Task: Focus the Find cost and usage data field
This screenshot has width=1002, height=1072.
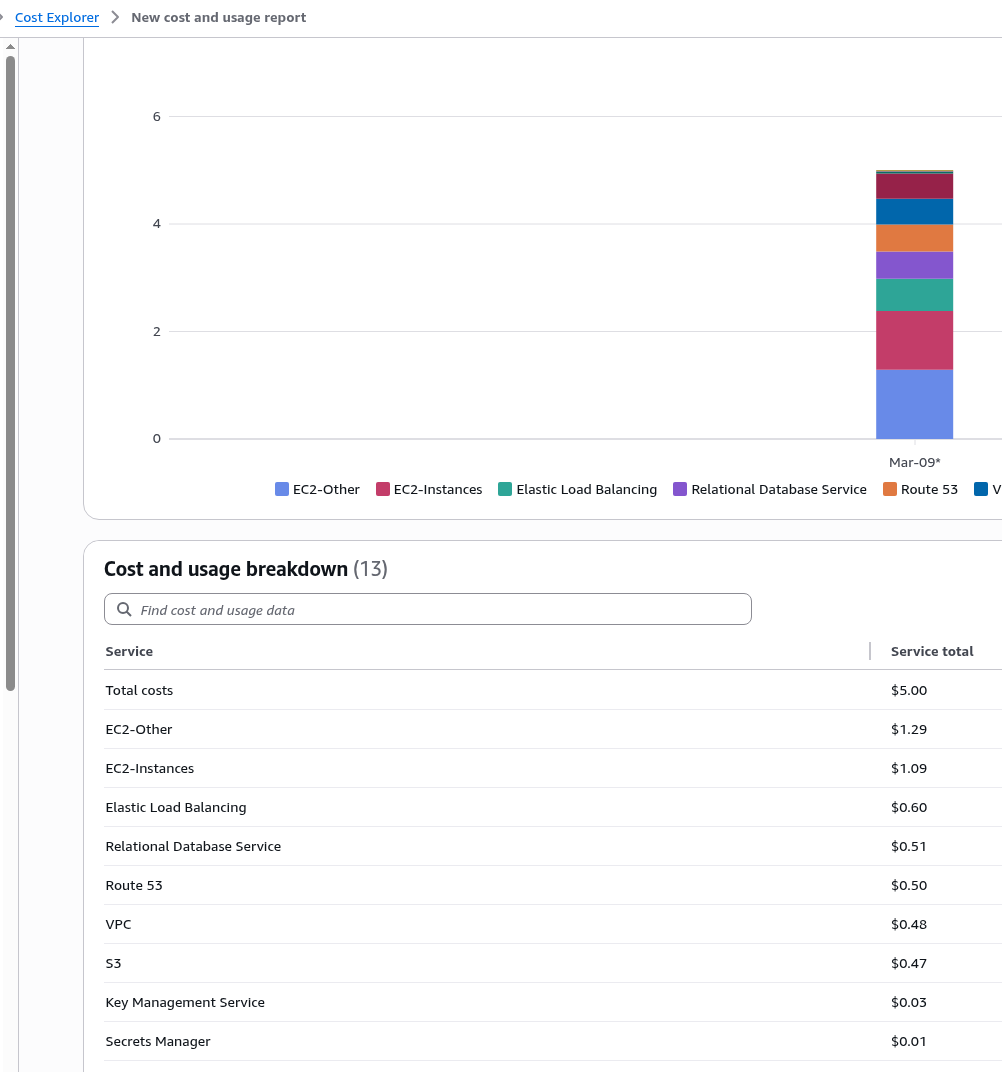Action: pos(440,610)
